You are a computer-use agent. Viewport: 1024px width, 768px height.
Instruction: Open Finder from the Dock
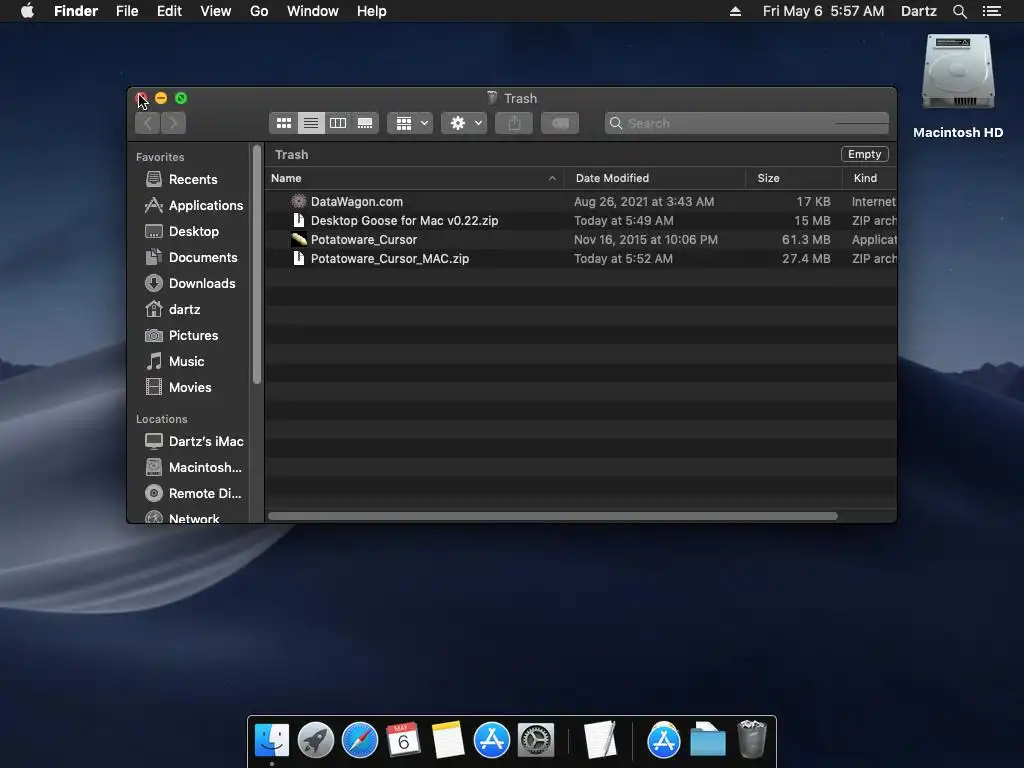point(272,741)
